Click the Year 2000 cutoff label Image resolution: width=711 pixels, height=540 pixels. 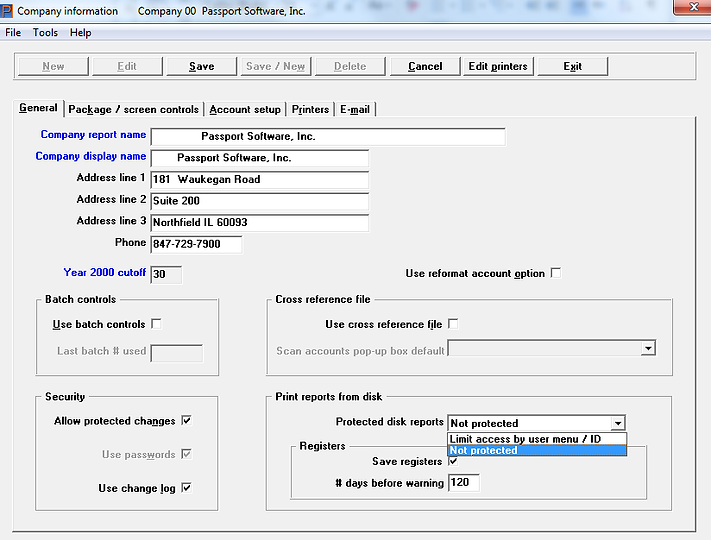click(x=105, y=272)
